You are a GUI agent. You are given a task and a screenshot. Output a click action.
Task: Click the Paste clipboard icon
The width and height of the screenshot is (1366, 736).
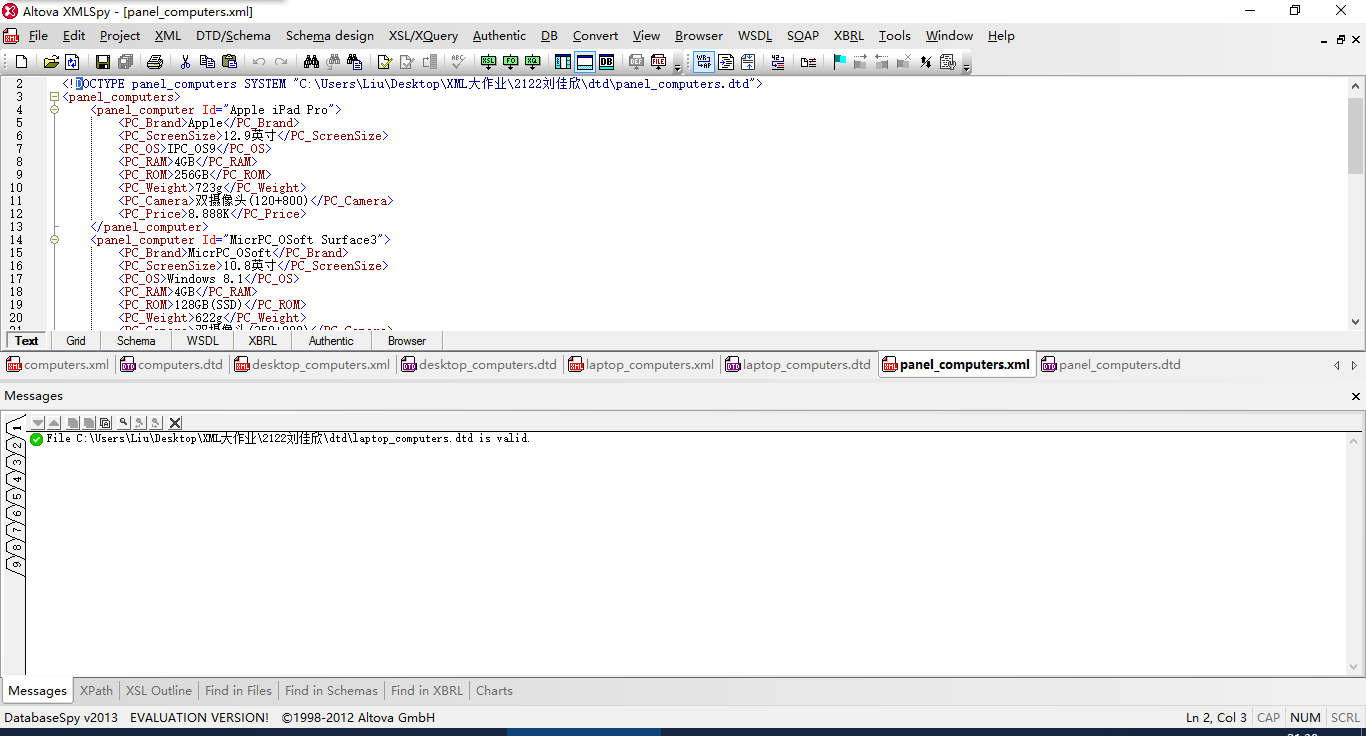229,62
